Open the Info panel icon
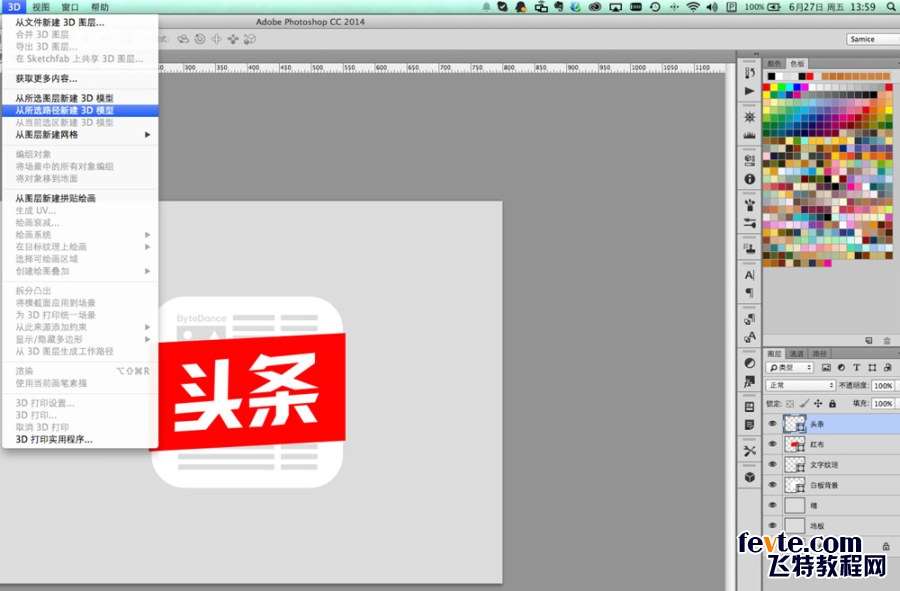Image resolution: width=900 pixels, height=591 pixels. click(750, 179)
